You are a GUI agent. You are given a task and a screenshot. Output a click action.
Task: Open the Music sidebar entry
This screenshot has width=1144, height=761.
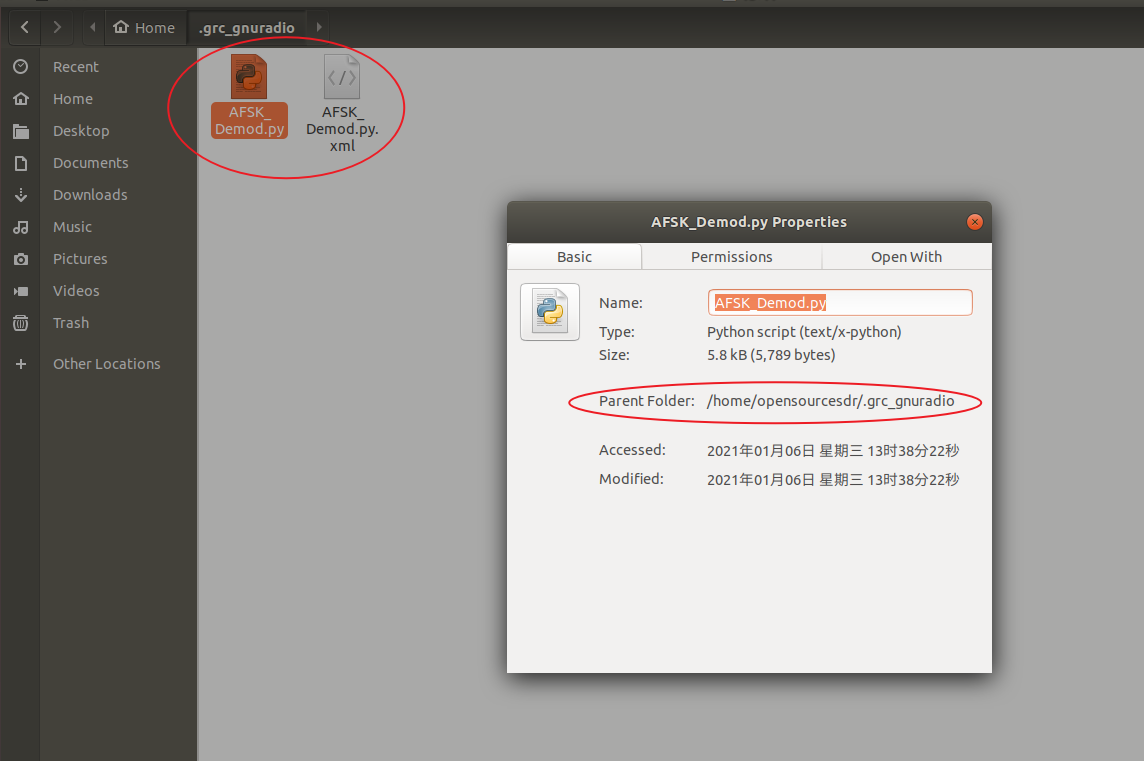(x=72, y=226)
